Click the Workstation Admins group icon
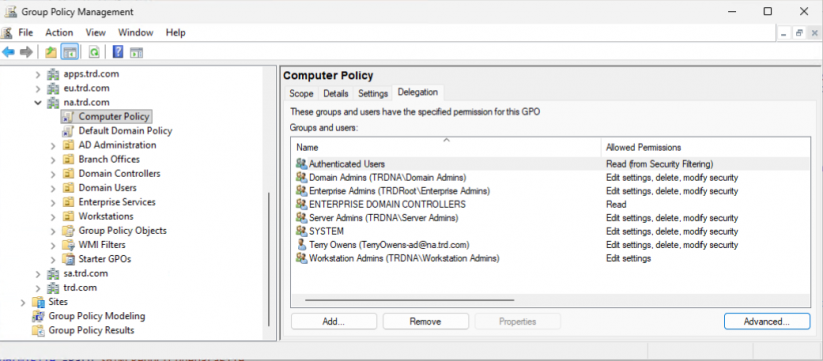The image size is (823, 361). point(301,258)
